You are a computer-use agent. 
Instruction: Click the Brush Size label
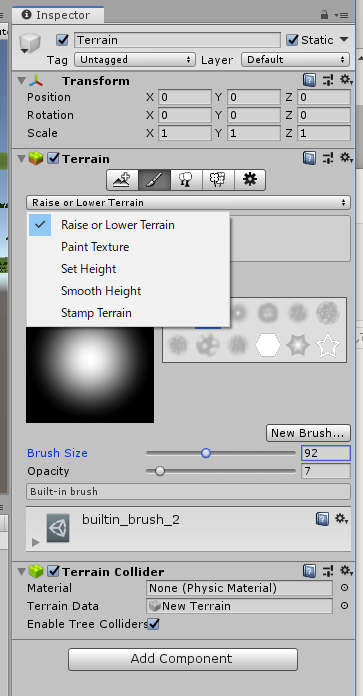(57, 453)
